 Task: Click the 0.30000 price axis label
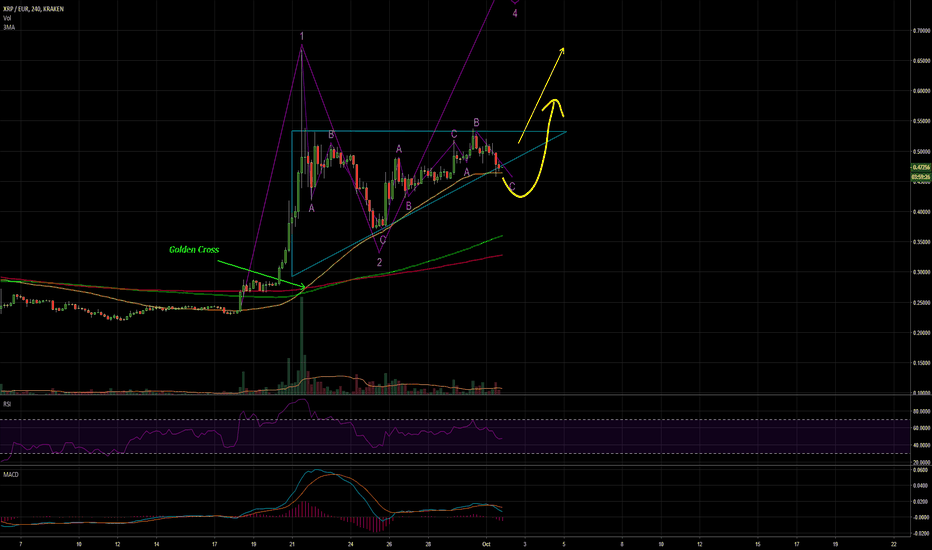point(921,272)
